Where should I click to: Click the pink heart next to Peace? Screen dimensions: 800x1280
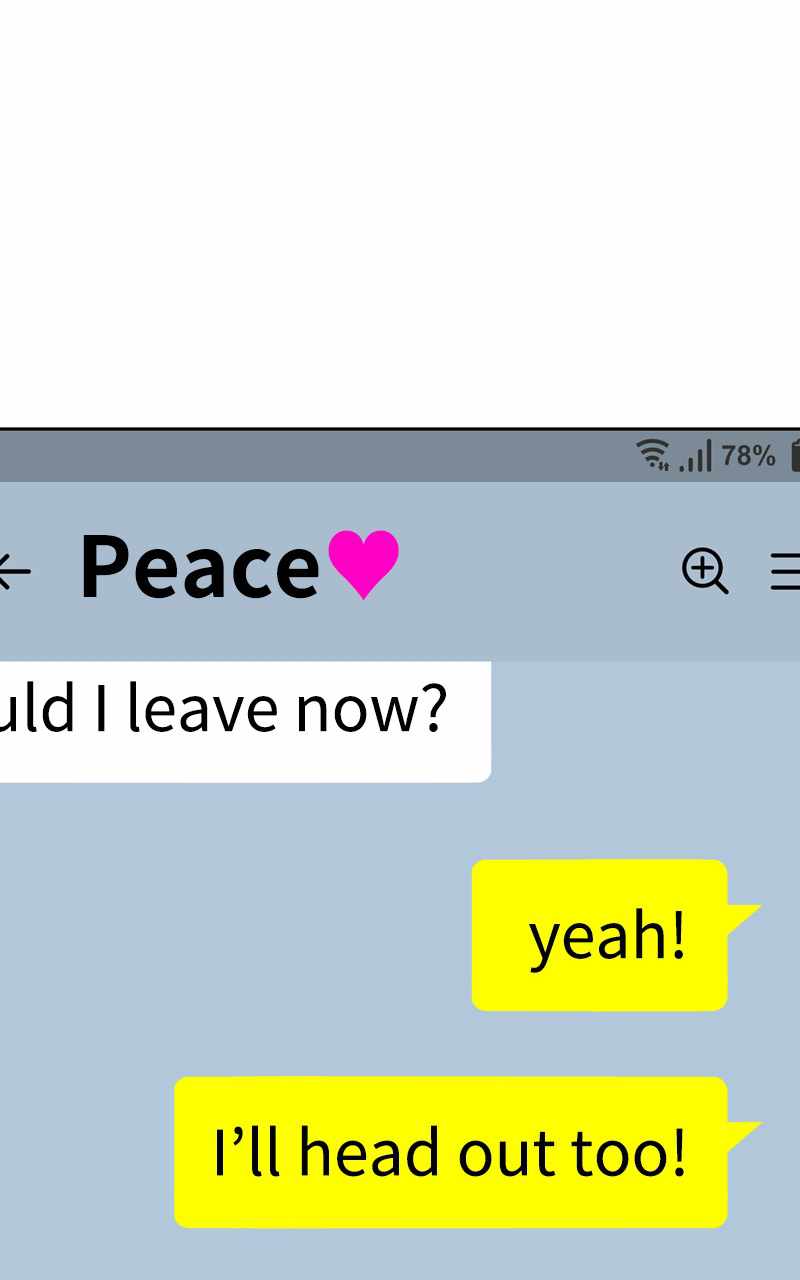tap(364, 564)
